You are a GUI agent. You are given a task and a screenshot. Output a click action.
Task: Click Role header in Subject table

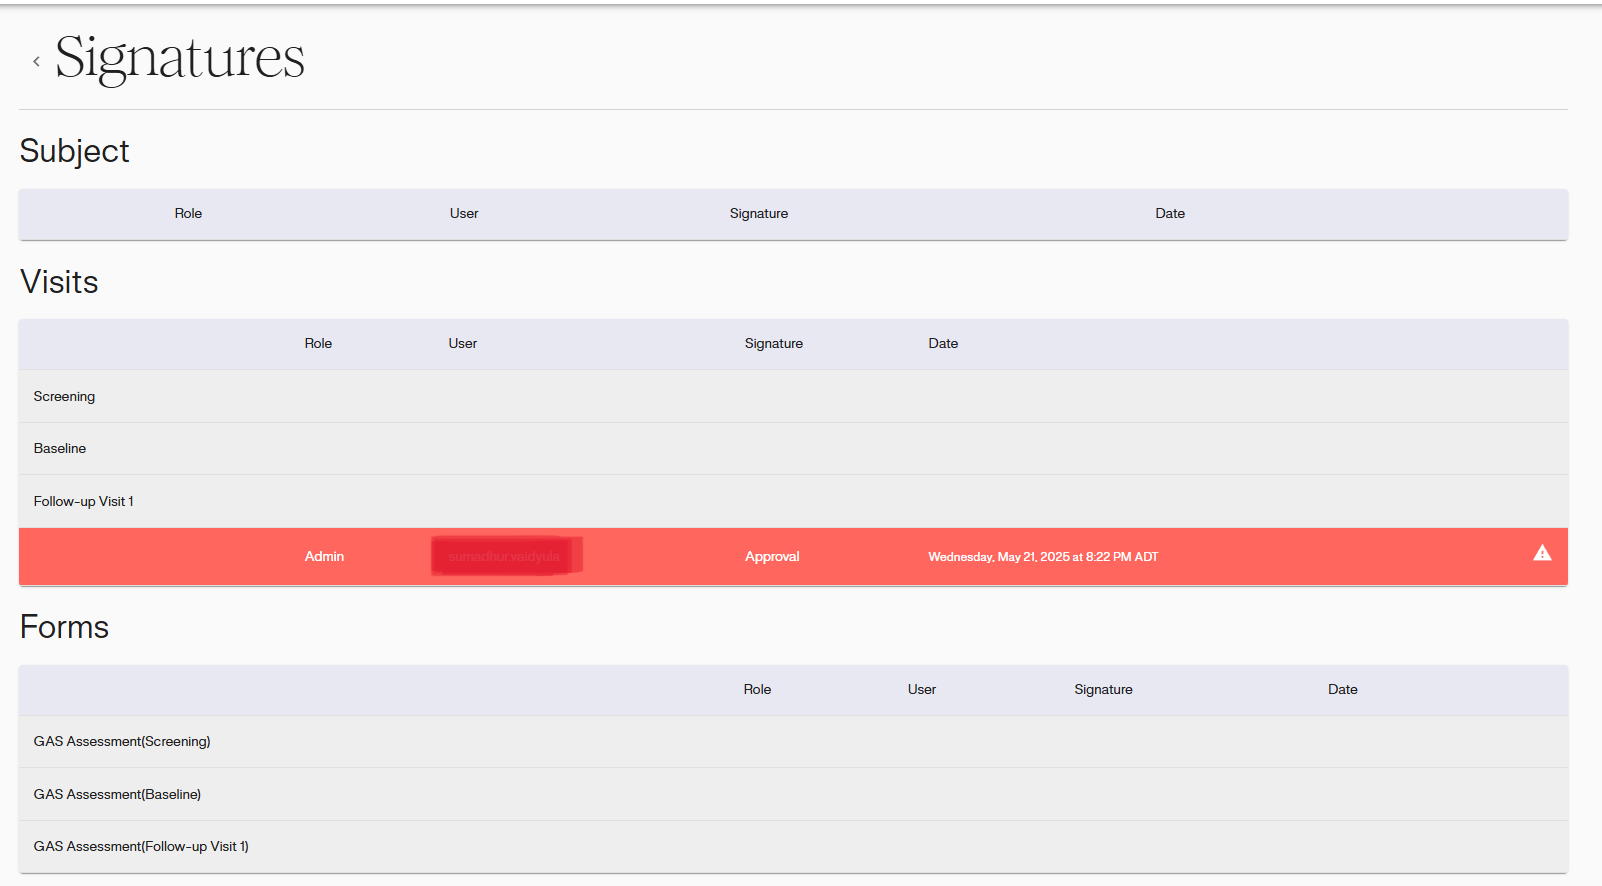[188, 214]
